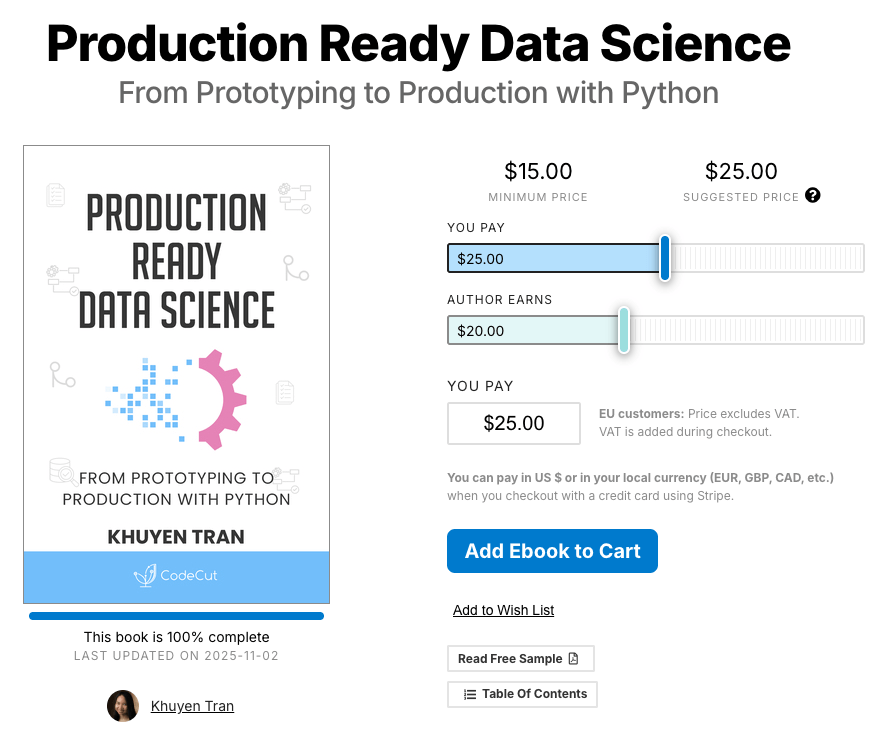Click the Add Ebook to Cart button
The image size is (891, 732).
coord(552,551)
